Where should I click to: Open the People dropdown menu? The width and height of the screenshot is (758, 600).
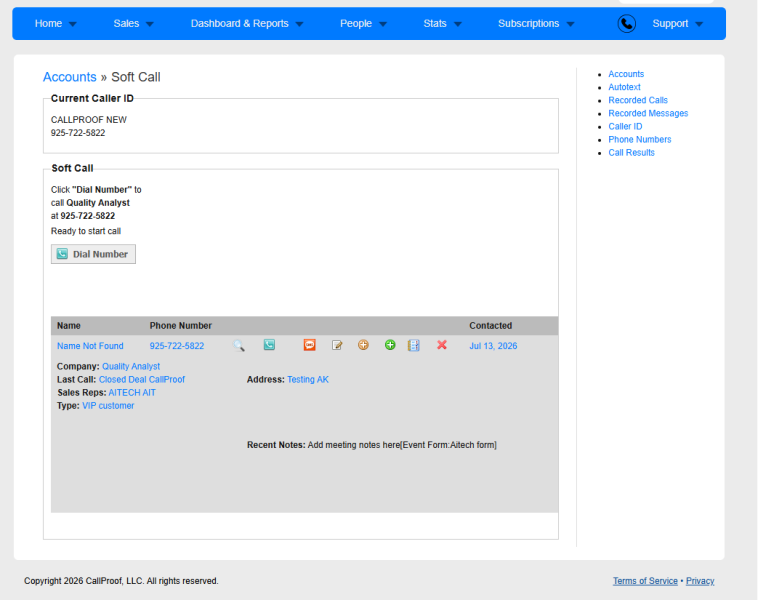[x=363, y=24]
